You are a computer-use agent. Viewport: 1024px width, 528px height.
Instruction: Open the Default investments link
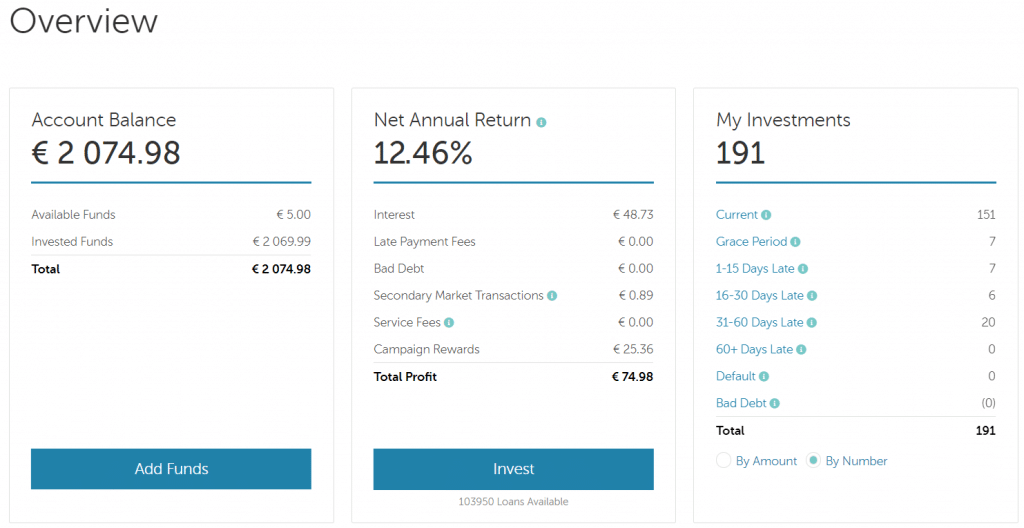736,377
